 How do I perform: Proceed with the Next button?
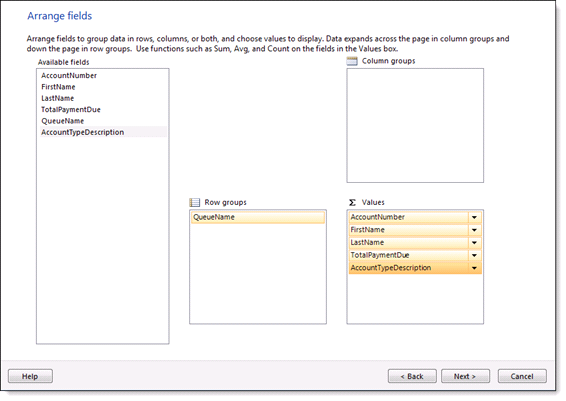[465, 376]
